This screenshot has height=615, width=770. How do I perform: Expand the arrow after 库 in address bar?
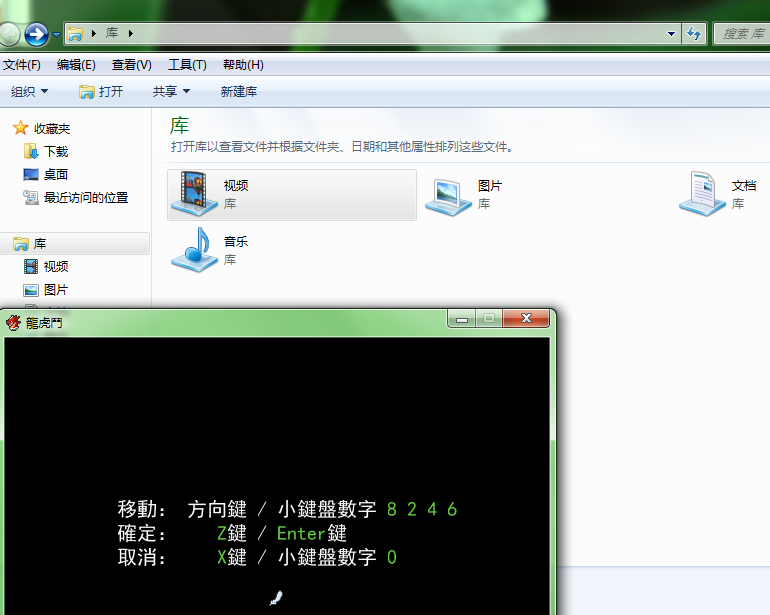coord(131,33)
